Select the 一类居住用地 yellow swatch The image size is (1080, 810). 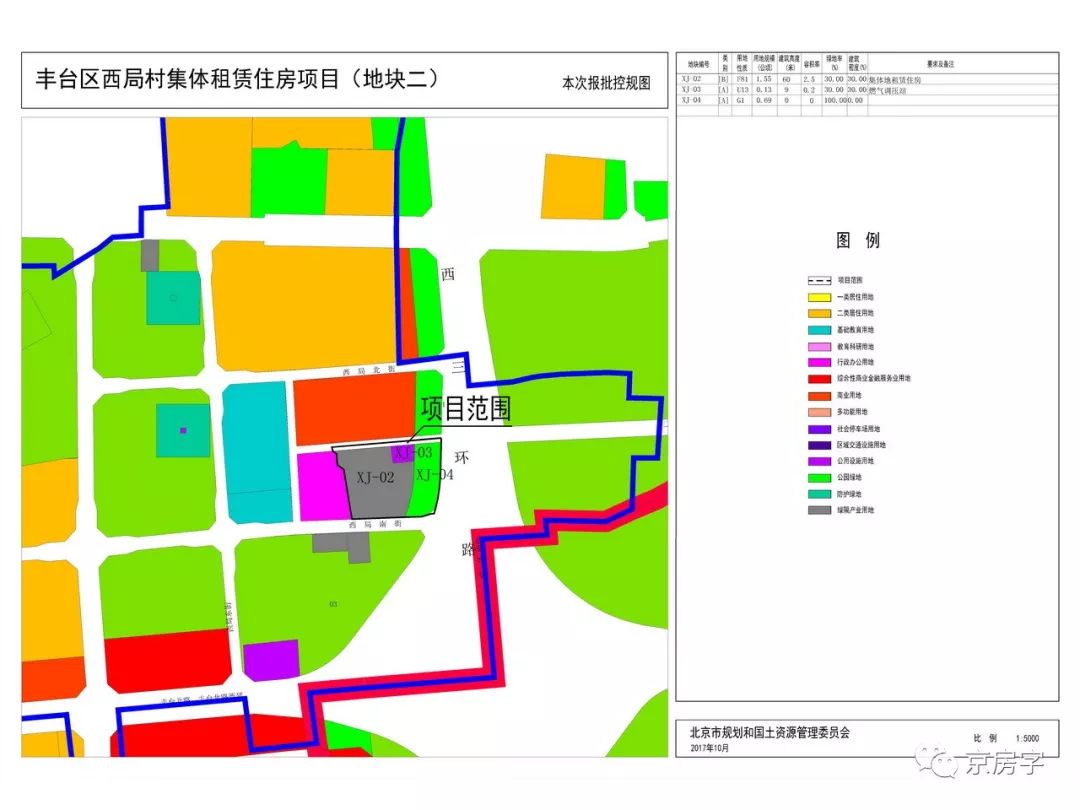coord(818,298)
